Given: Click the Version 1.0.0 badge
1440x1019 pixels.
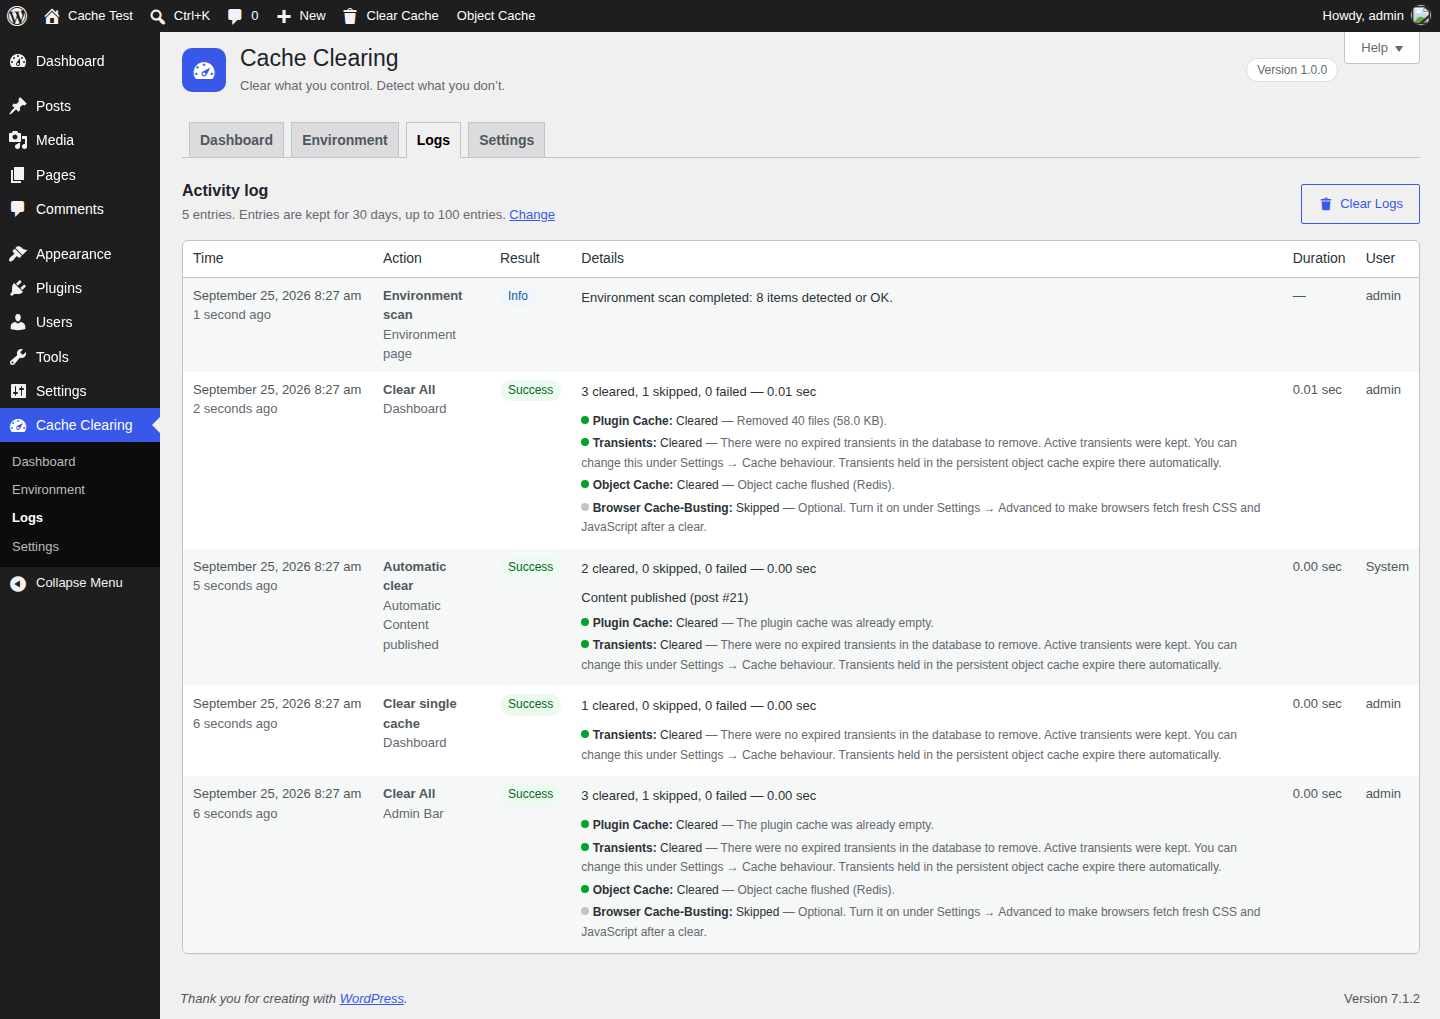Looking at the screenshot, I should 1292,70.
